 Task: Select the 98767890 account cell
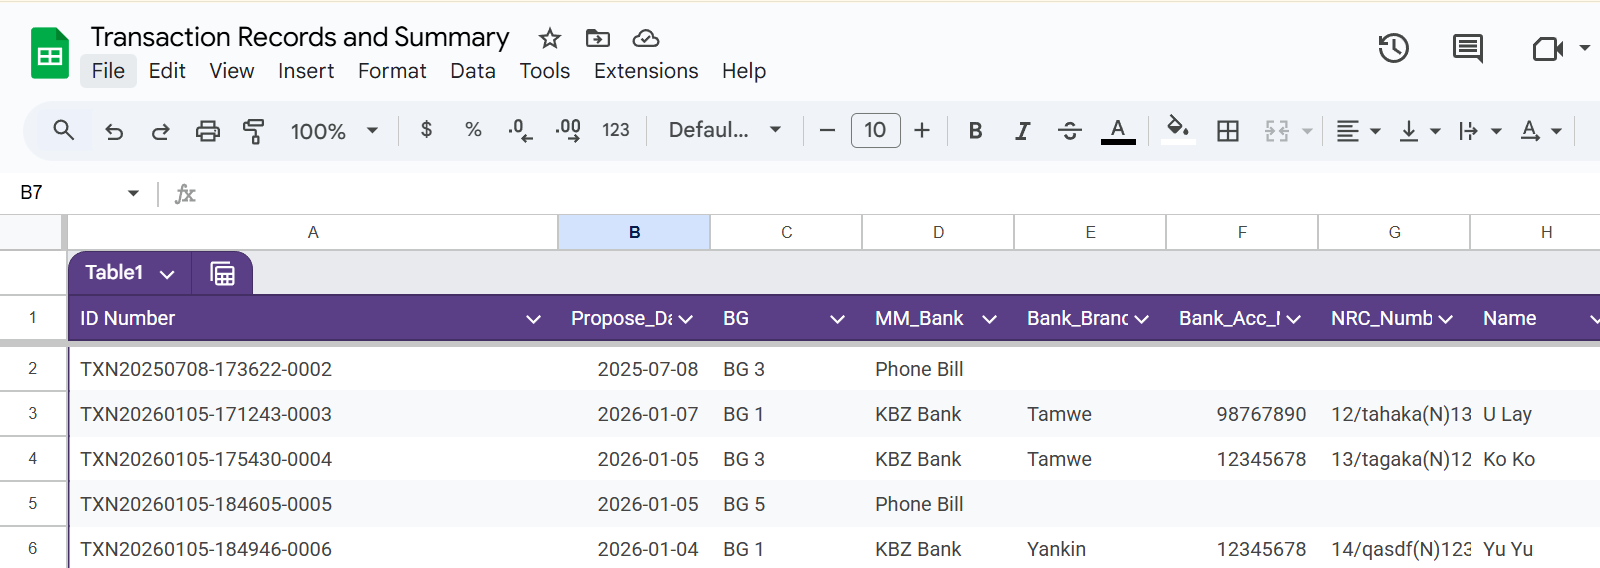tap(1242, 414)
